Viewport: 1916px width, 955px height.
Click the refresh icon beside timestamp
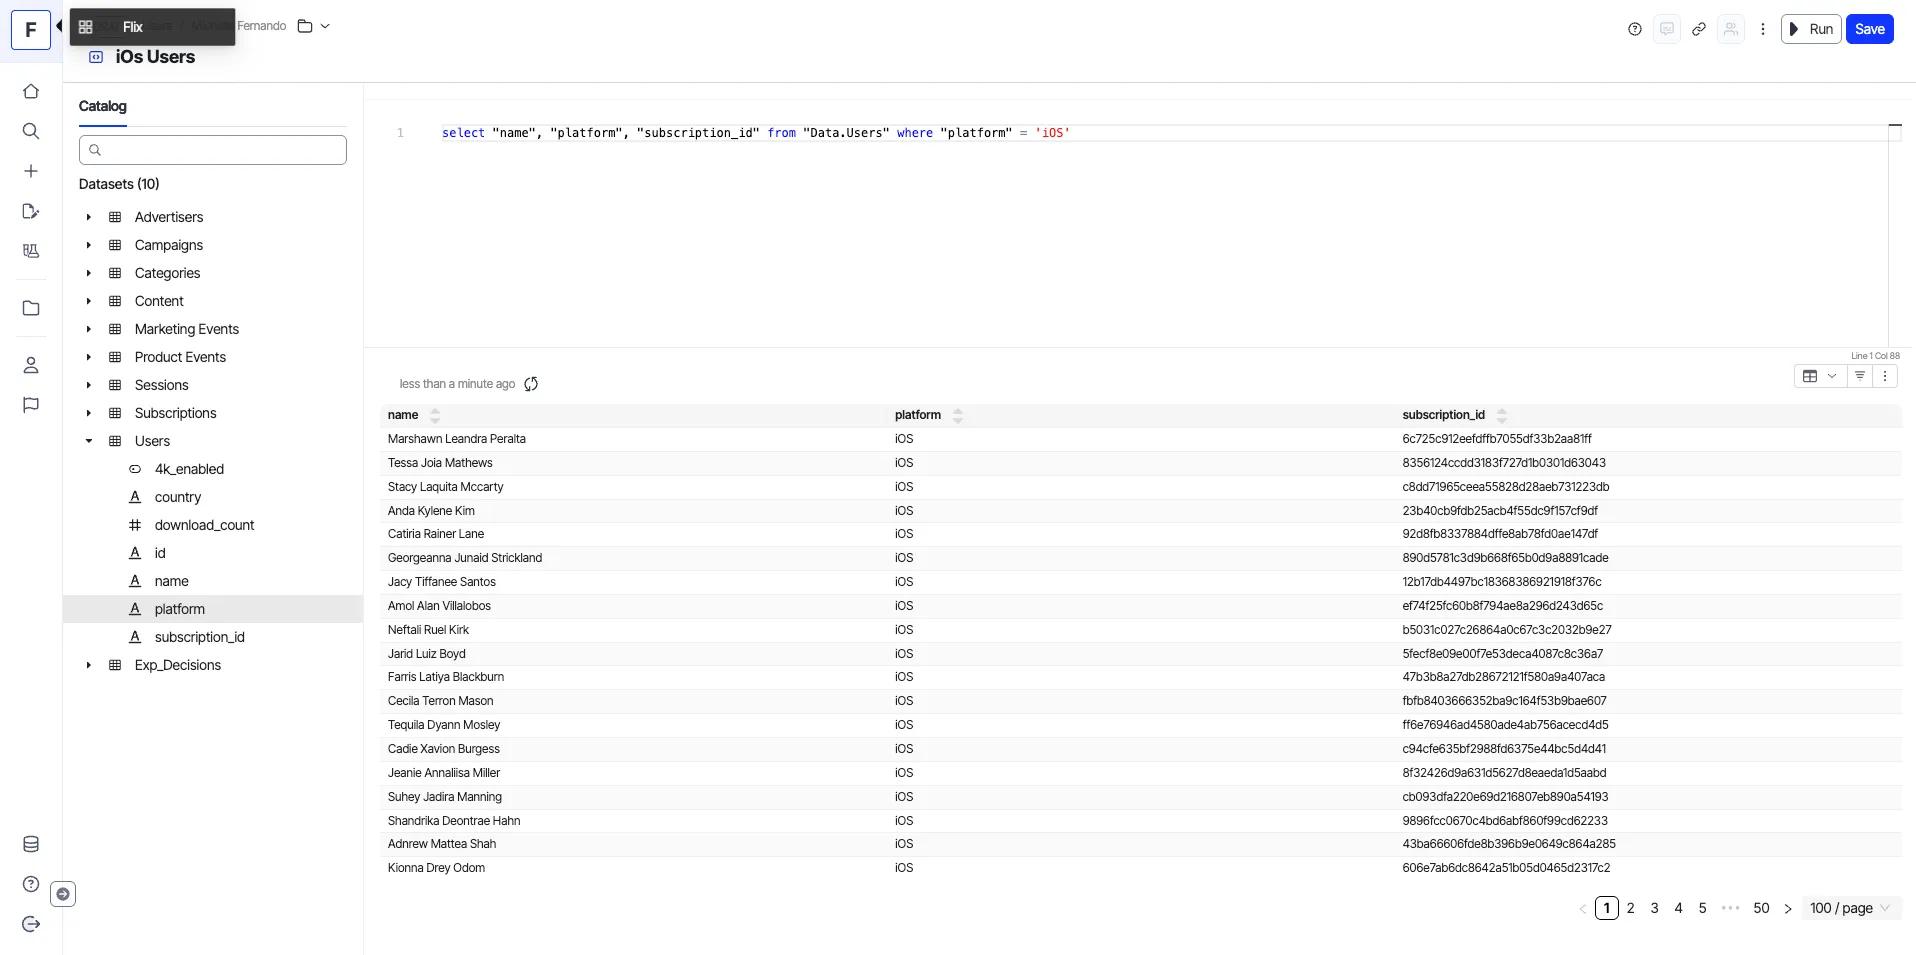coord(531,384)
